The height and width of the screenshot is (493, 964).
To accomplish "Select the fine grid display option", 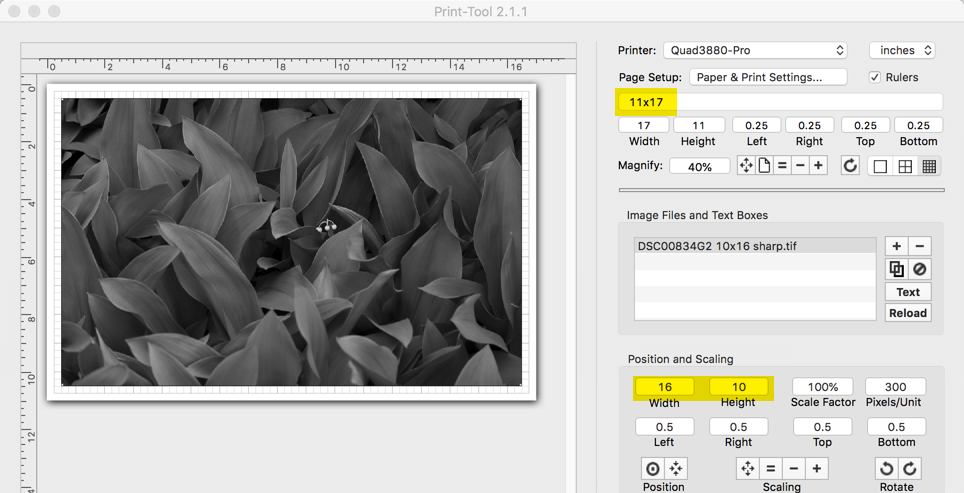I will point(929,166).
